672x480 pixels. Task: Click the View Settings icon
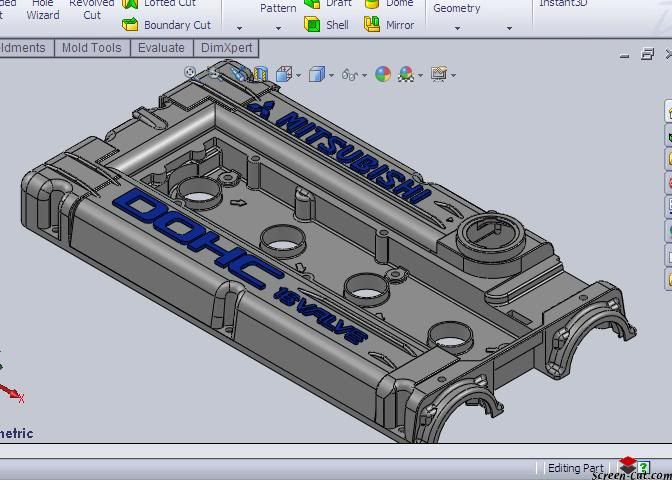439,74
